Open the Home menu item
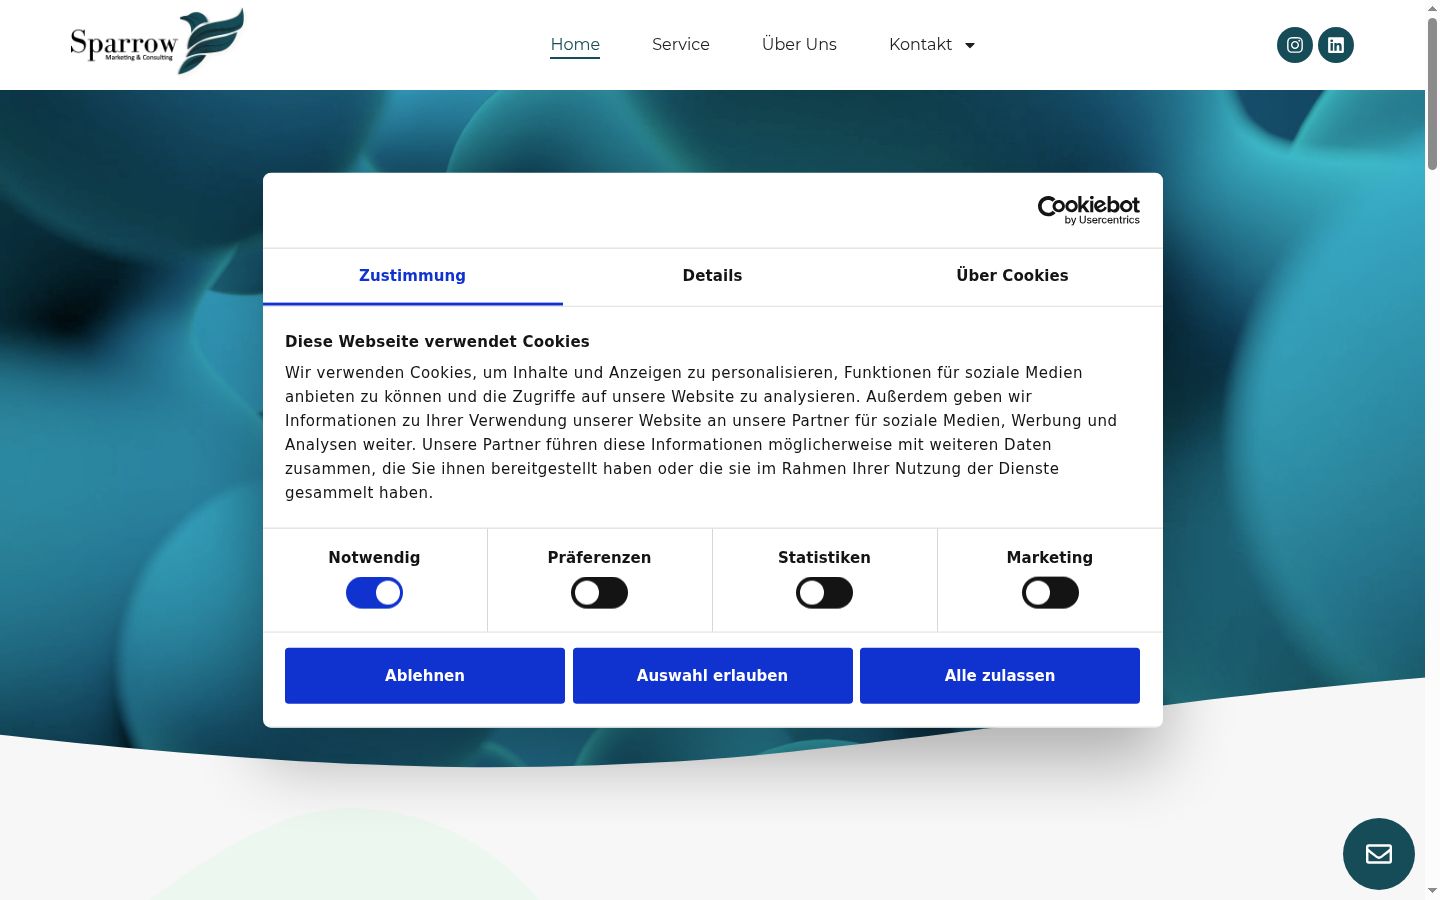 tap(575, 45)
